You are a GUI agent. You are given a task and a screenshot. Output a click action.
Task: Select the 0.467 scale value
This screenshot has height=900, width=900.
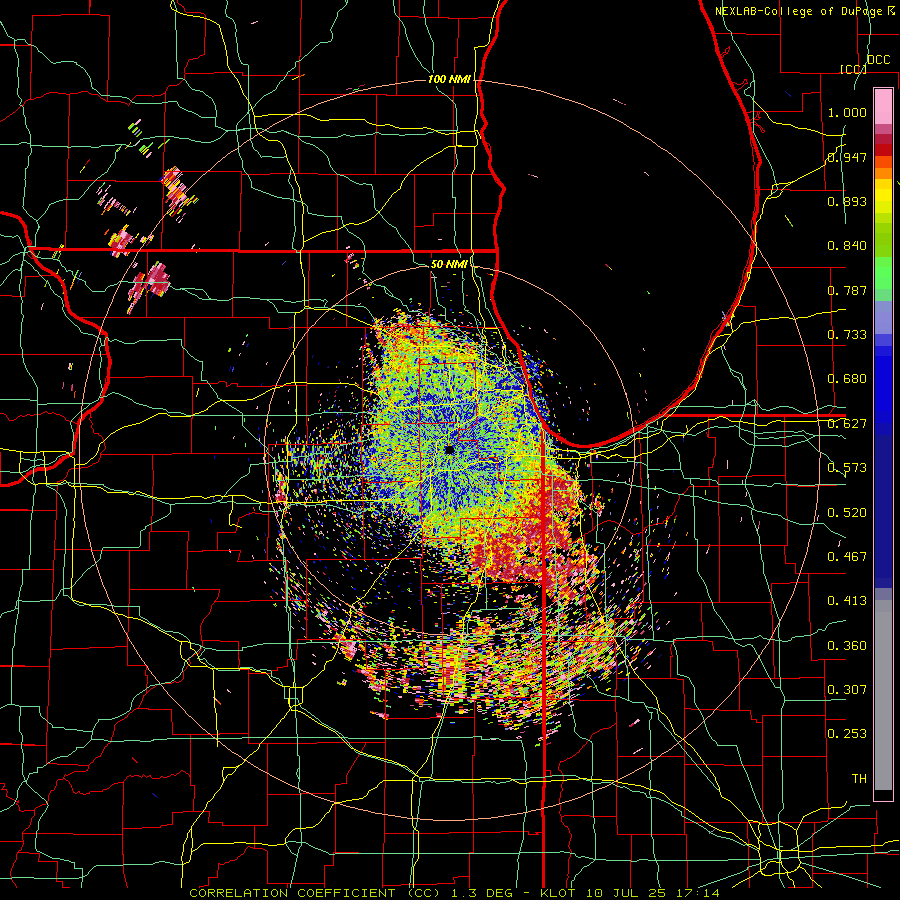click(847, 557)
